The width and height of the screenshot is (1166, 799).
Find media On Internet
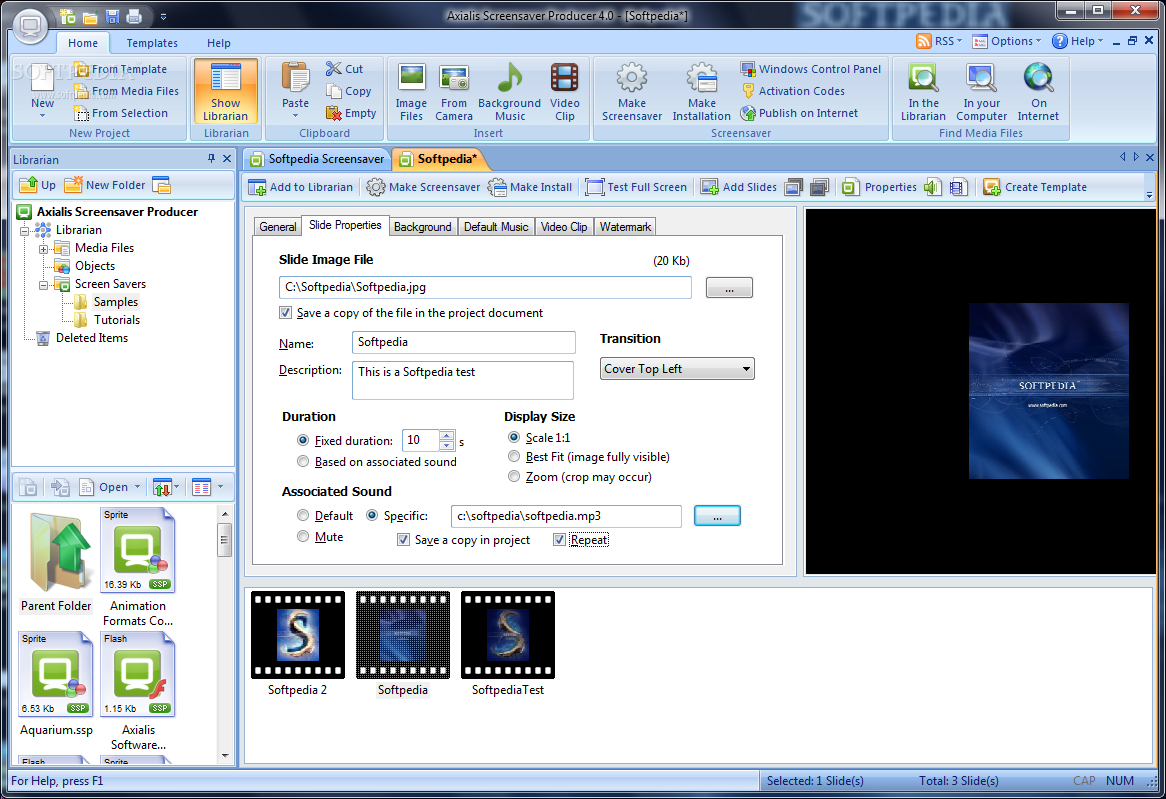pos(1038,92)
